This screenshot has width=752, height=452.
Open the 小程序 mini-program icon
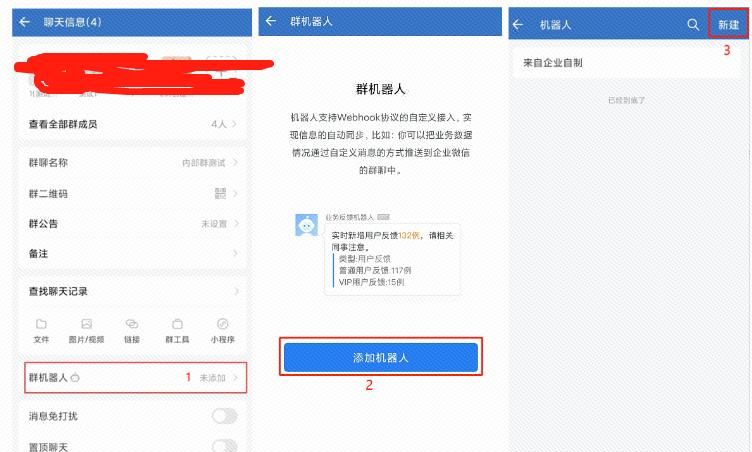223,324
